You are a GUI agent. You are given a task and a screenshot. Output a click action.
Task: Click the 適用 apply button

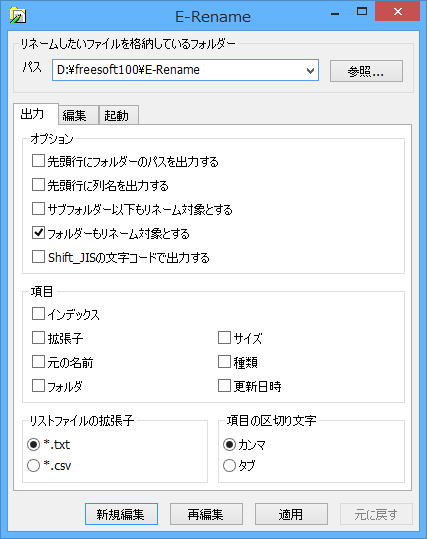(x=291, y=514)
